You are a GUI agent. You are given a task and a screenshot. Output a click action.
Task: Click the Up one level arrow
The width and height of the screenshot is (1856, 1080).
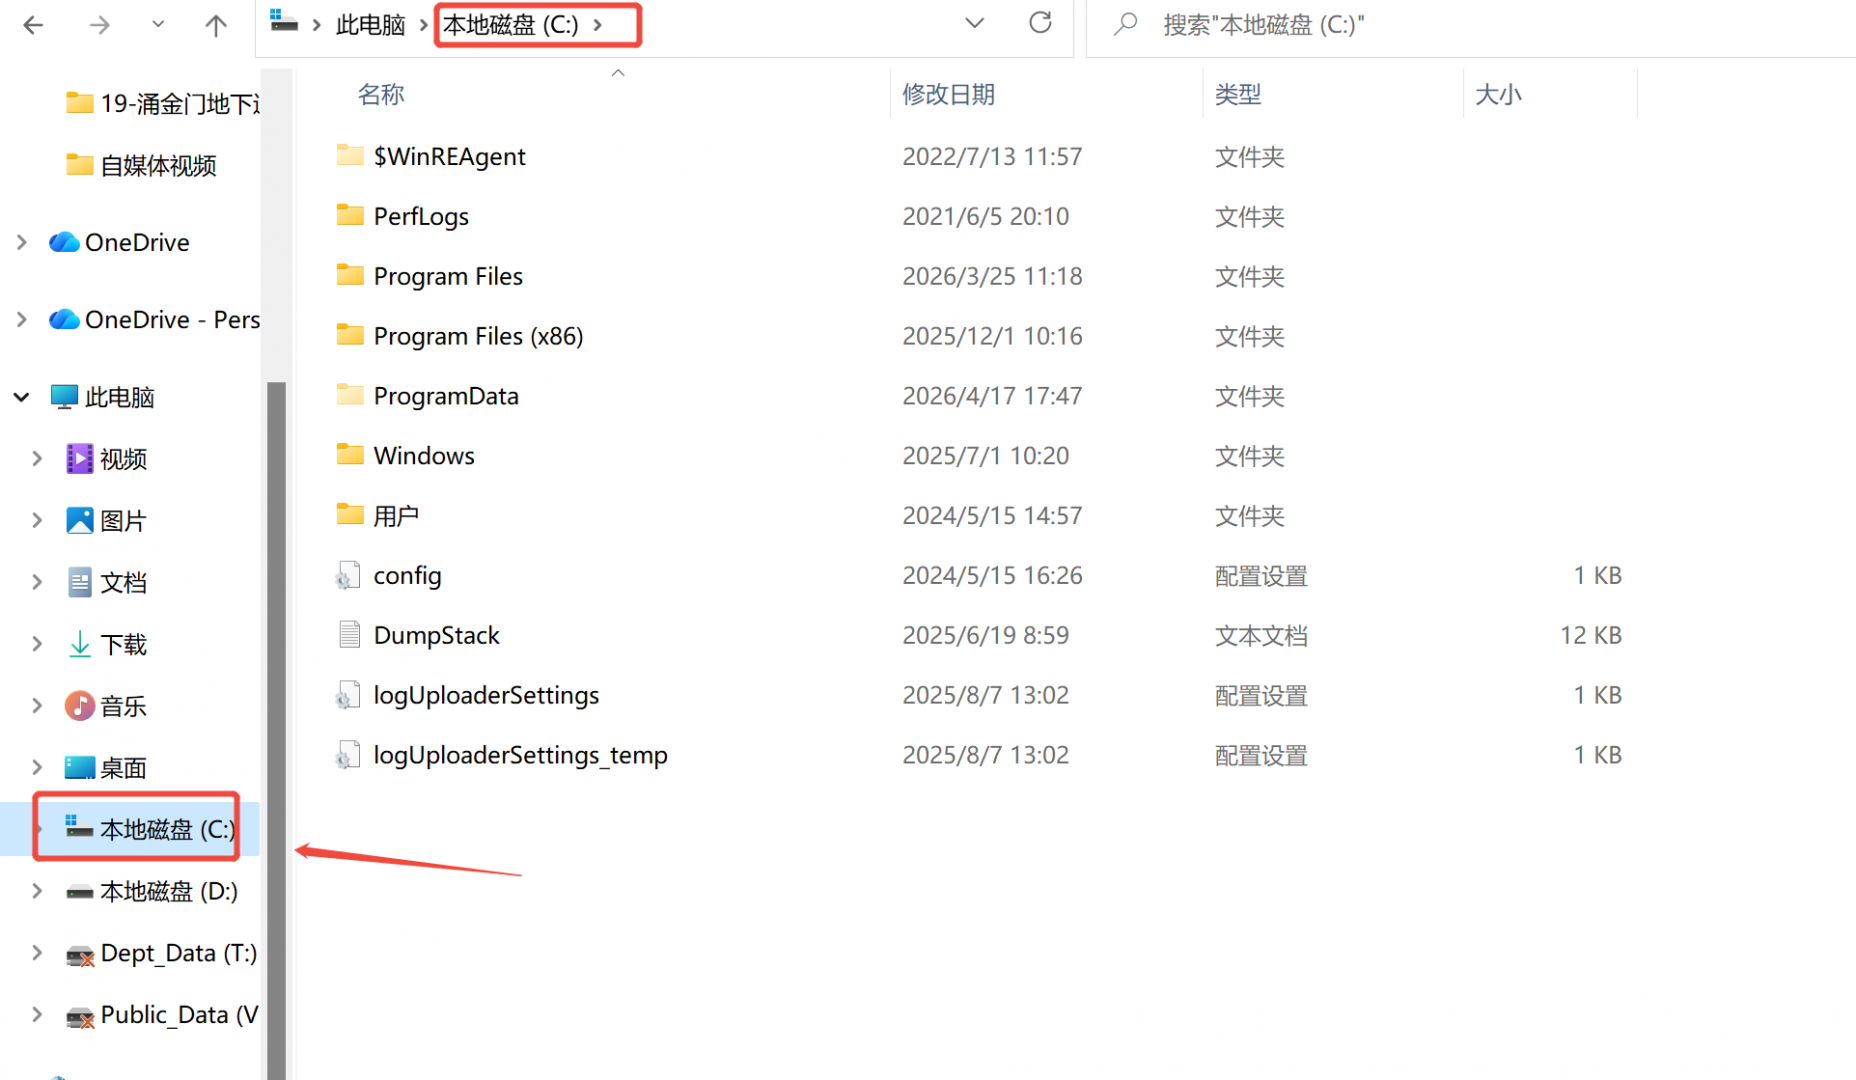click(x=215, y=25)
